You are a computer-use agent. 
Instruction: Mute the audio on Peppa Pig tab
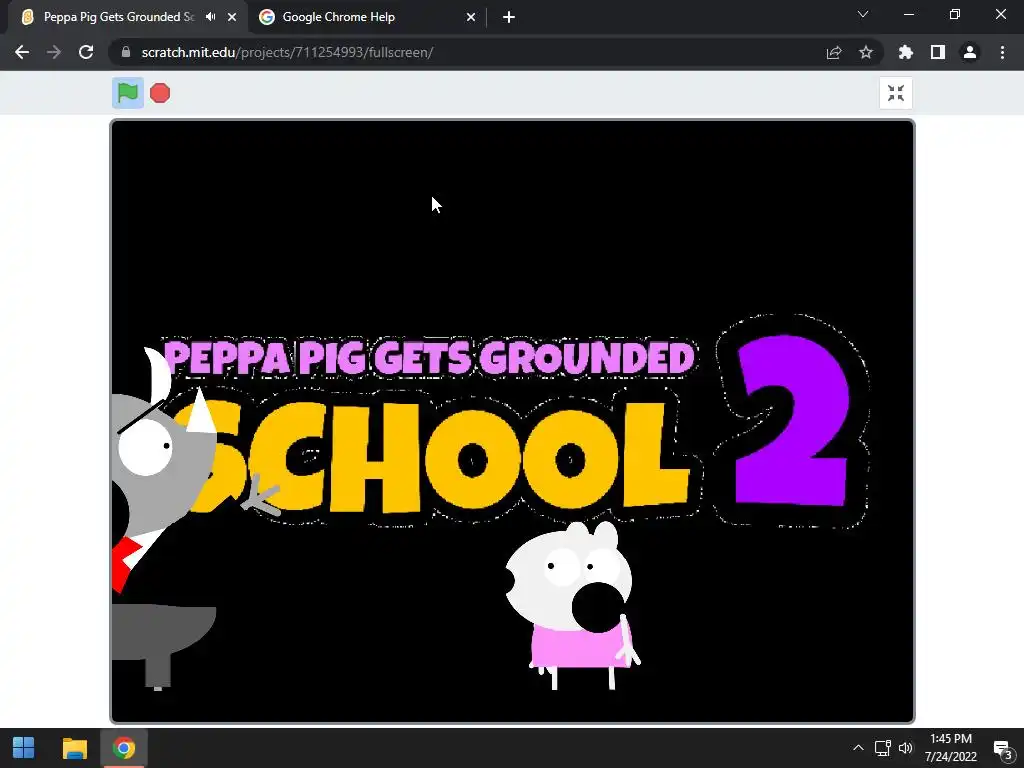point(210,17)
